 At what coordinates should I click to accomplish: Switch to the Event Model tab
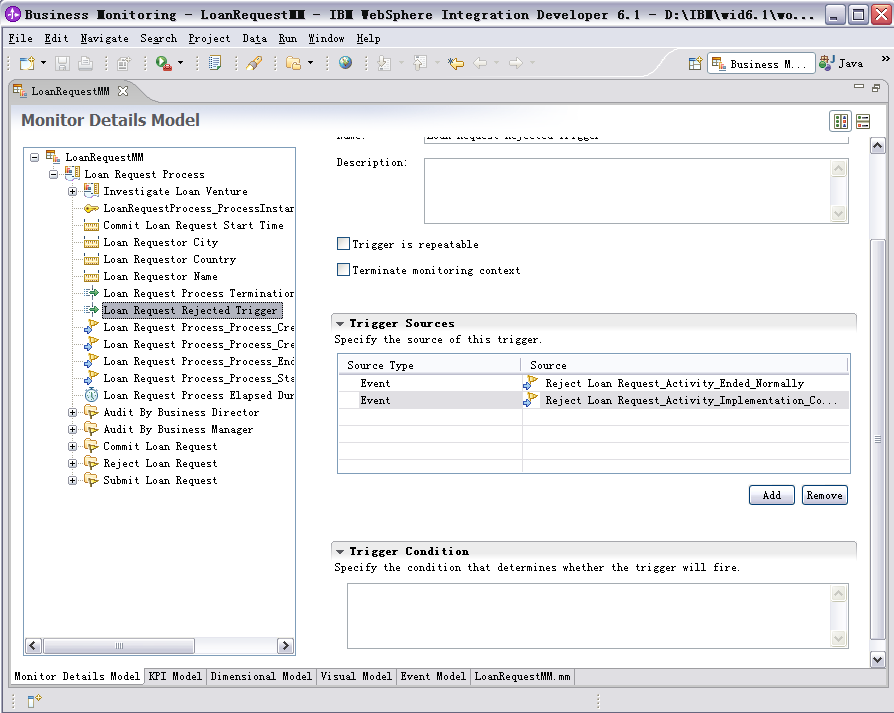pyautogui.click(x=433, y=677)
